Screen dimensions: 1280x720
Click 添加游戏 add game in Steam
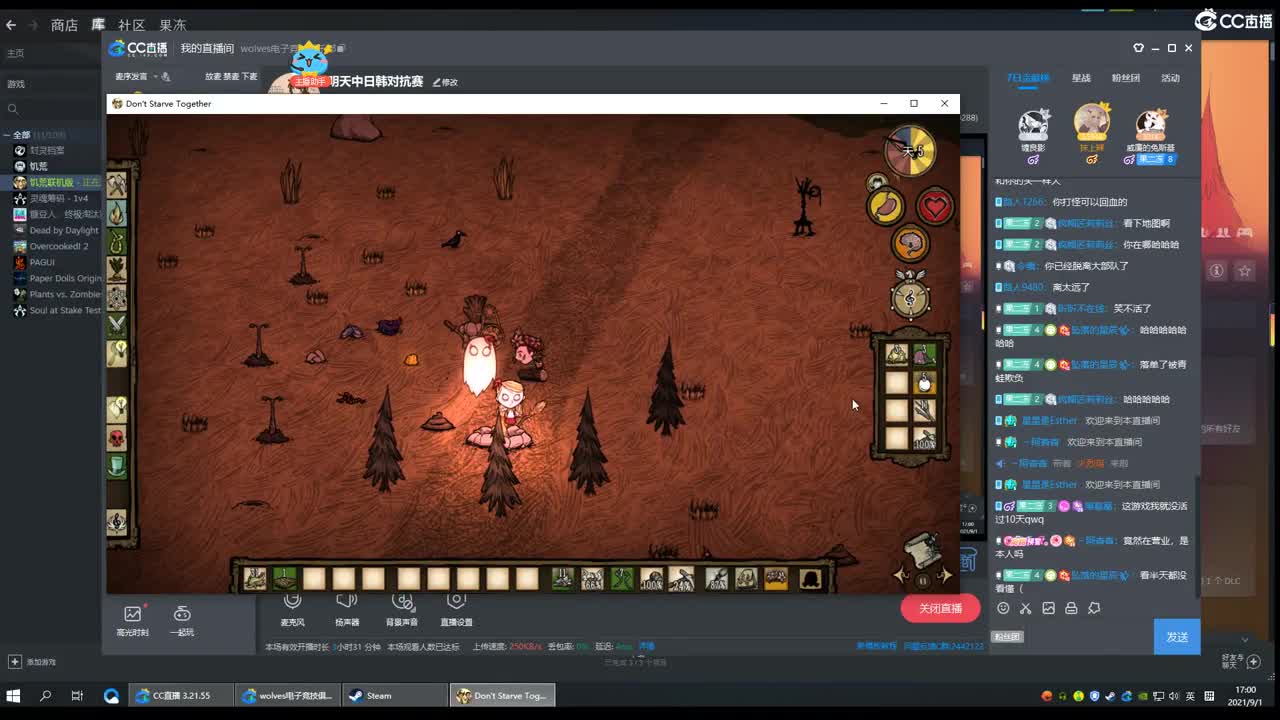[34, 662]
